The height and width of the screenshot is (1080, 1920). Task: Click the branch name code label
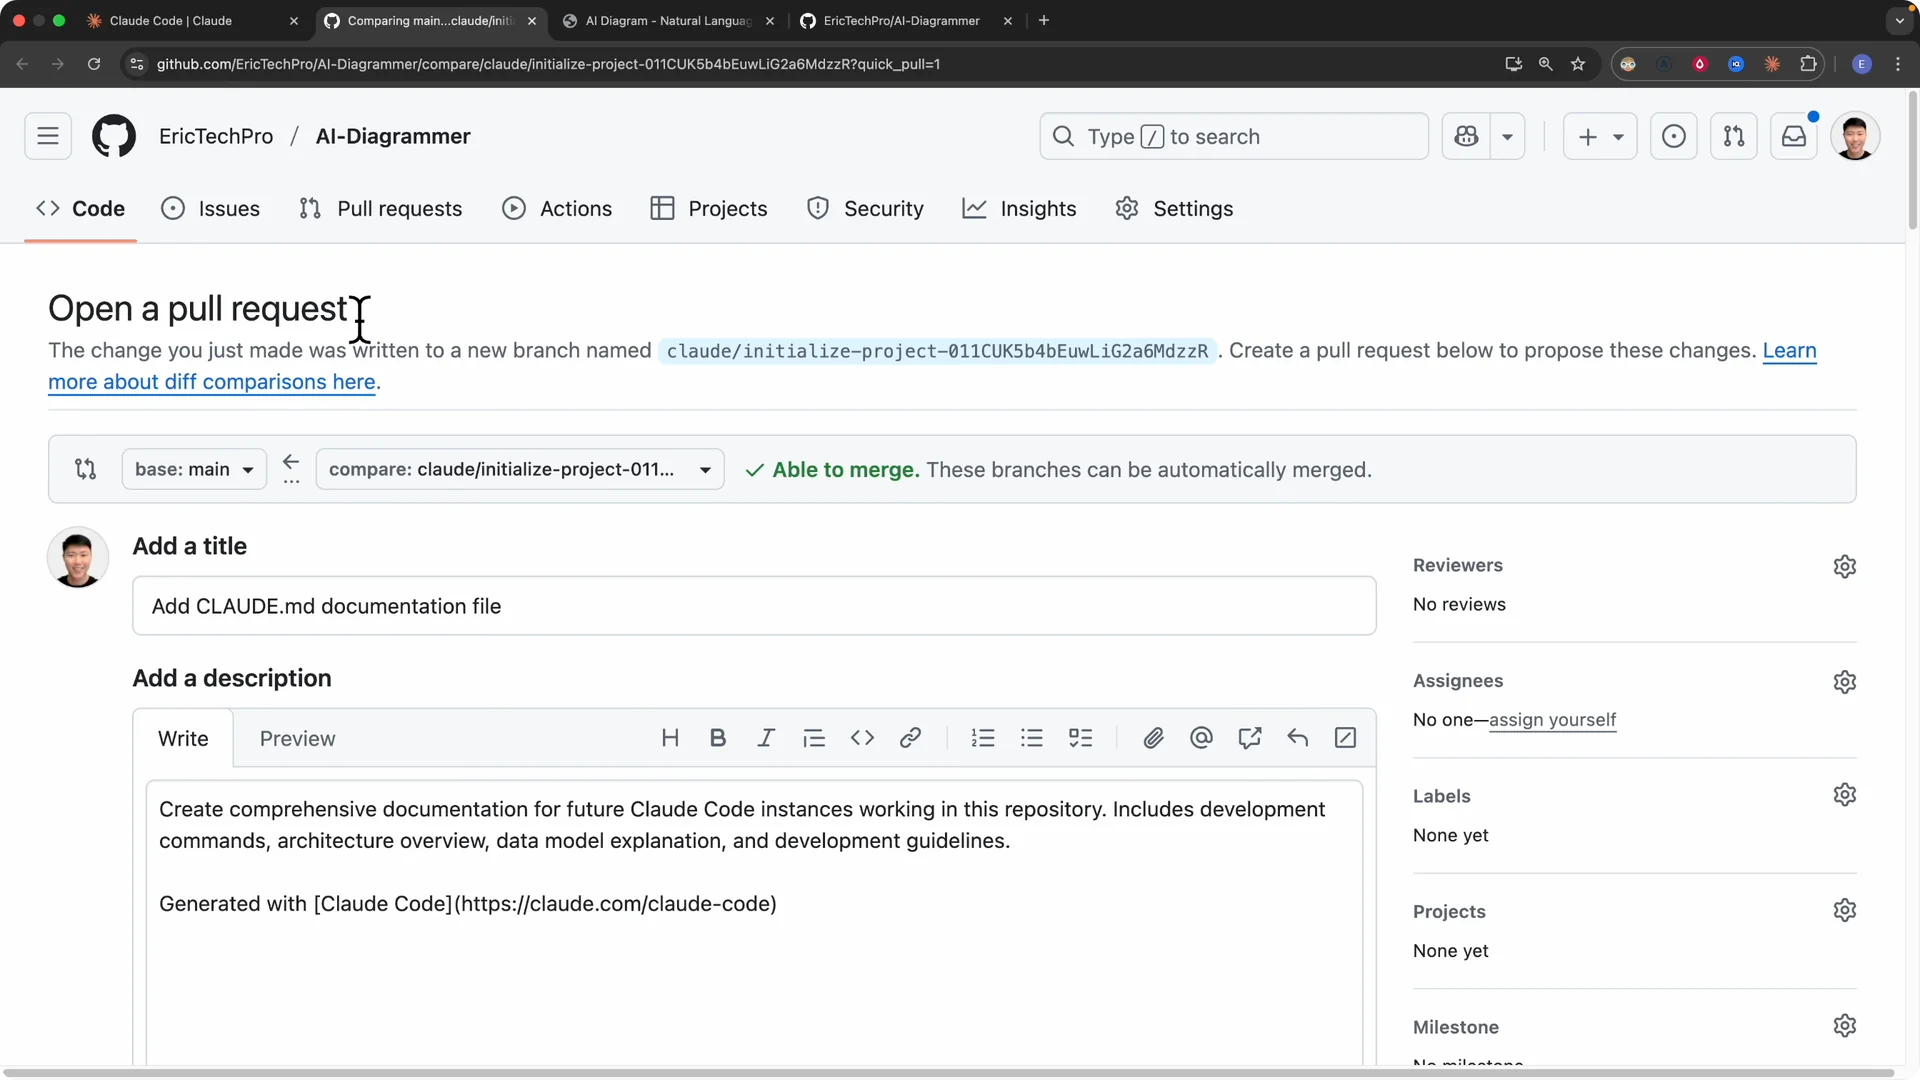pyautogui.click(x=937, y=351)
